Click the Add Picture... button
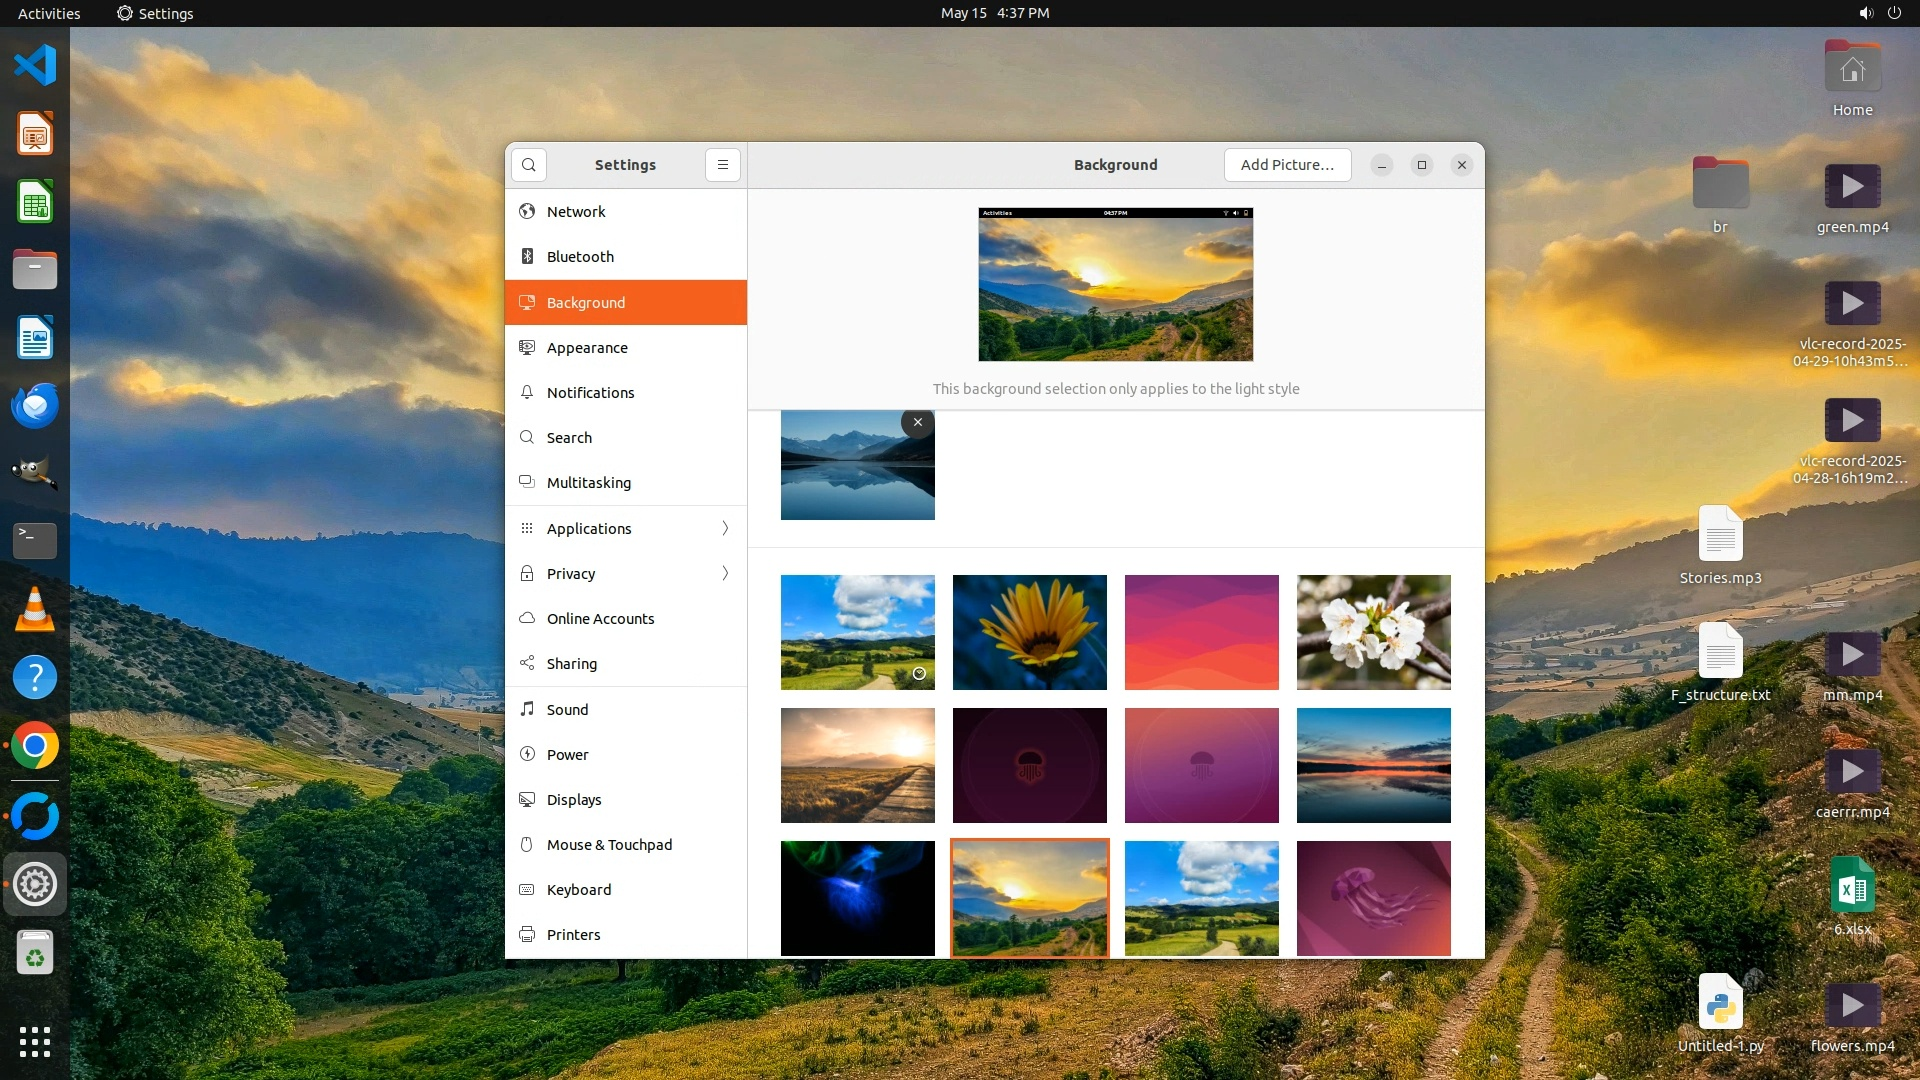Viewport: 1920px width, 1080px height. pos(1287,165)
